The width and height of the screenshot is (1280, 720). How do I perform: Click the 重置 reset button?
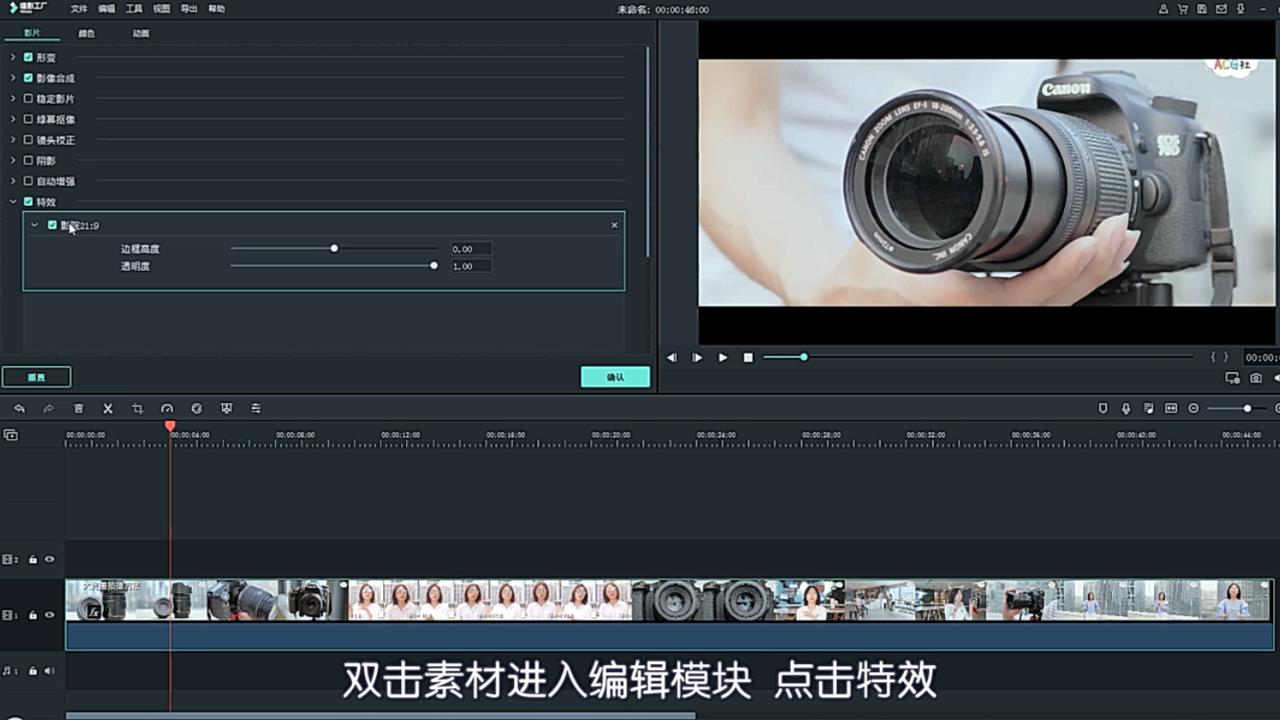[x=36, y=377]
